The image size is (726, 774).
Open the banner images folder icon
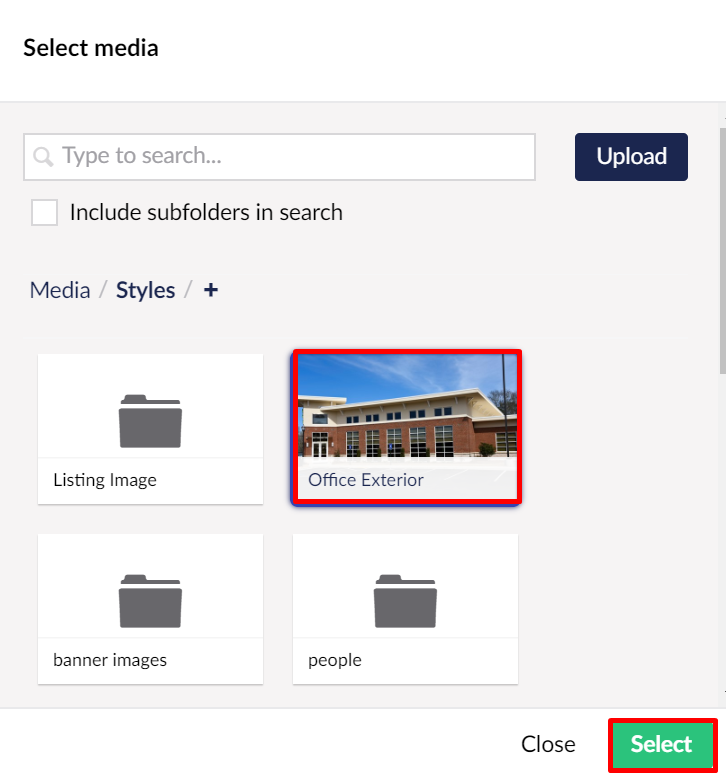coord(150,601)
